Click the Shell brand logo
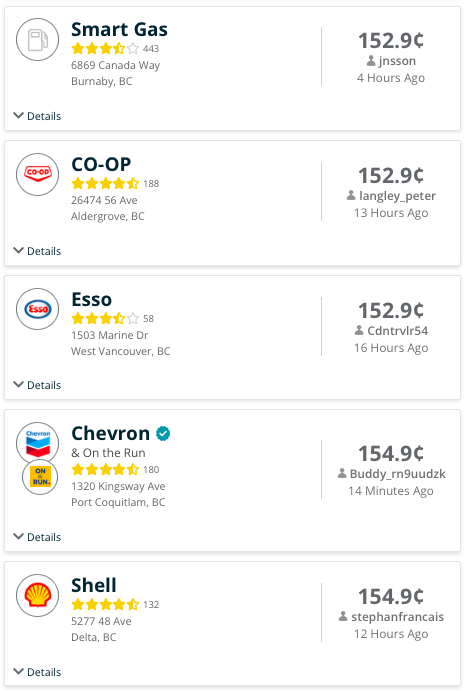Viewport: 471px width, 693px height. tap(38, 595)
